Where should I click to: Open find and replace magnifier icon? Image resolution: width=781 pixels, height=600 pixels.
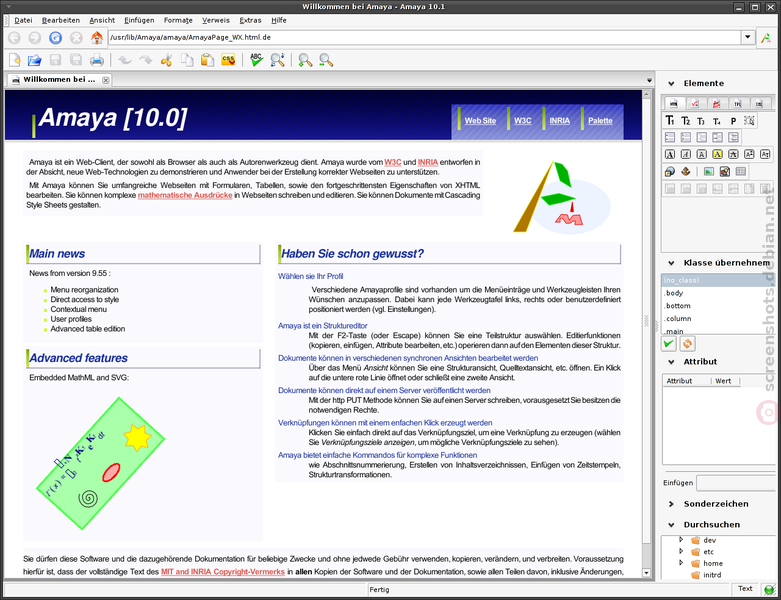click(277, 60)
